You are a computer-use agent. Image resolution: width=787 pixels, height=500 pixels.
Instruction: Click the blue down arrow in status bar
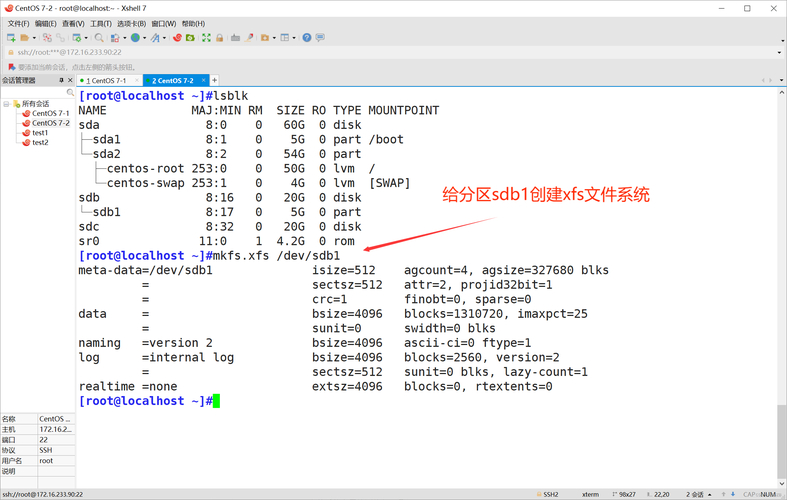[733, 495]
